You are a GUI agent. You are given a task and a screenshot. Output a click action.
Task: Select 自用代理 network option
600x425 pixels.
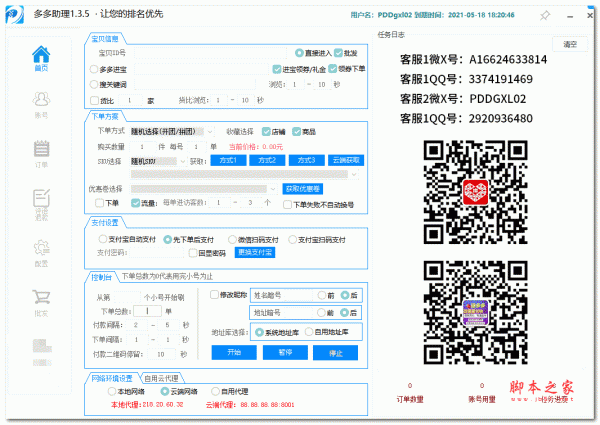tap(215, 391)
